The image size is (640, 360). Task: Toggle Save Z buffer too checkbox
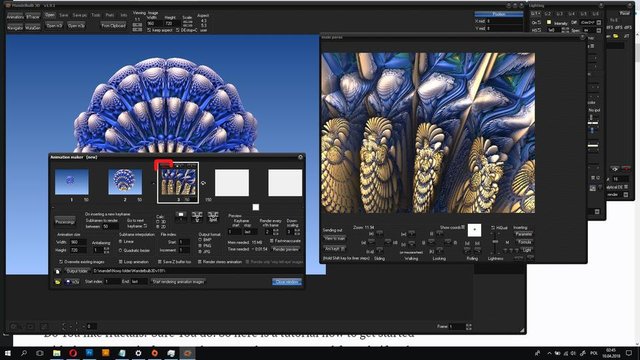click(160, 262)
